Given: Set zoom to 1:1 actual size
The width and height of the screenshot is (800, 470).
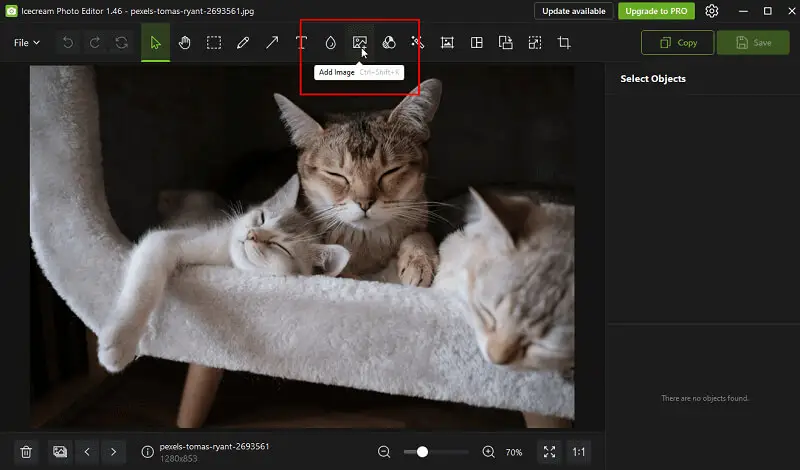Looking at the screenshot, I should point(579,452).
